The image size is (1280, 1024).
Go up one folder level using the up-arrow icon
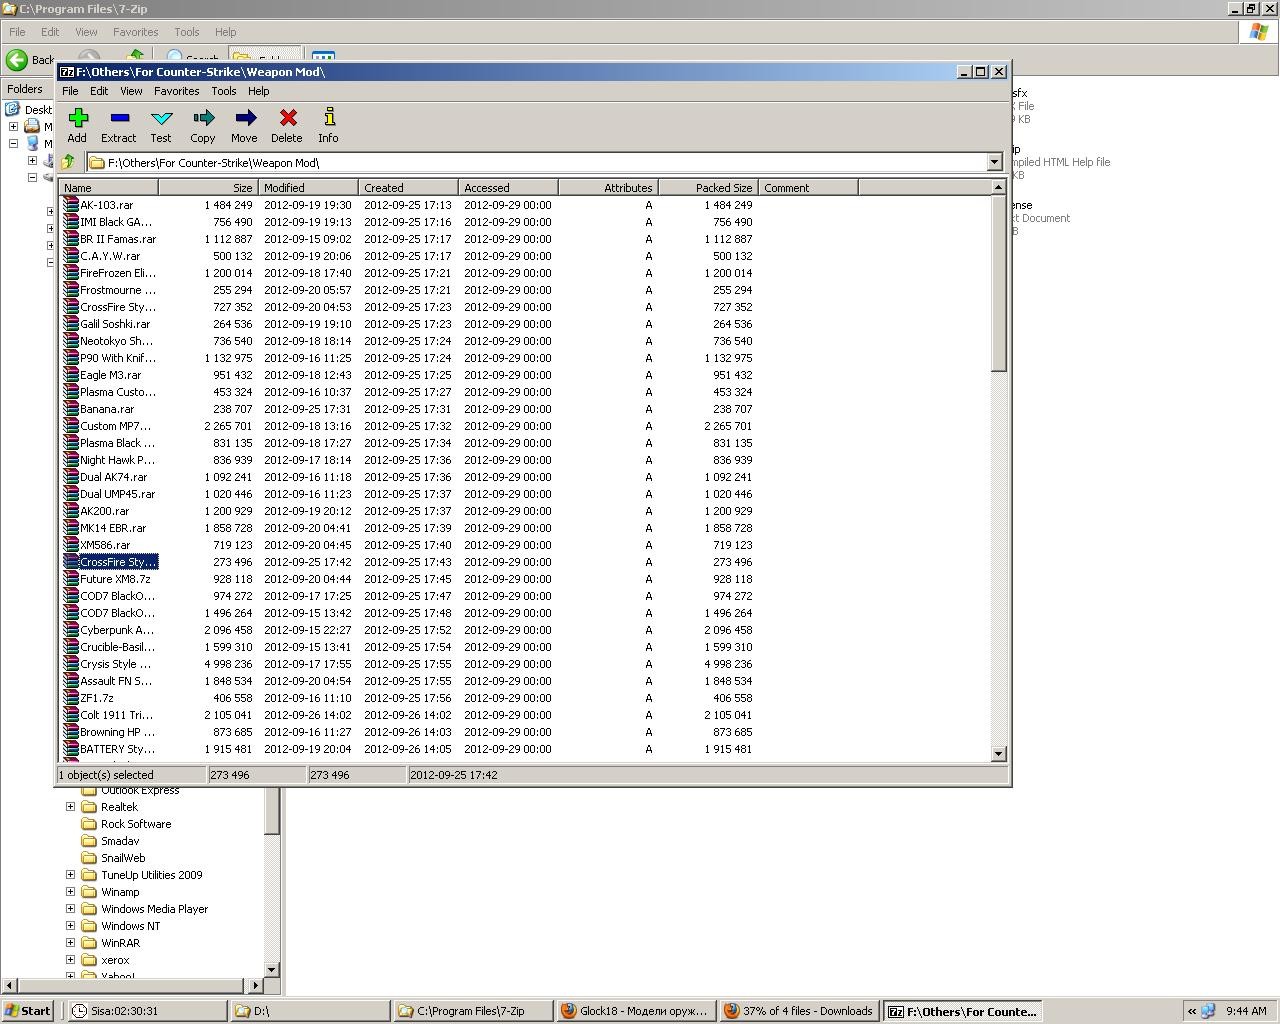click(68, 162)
